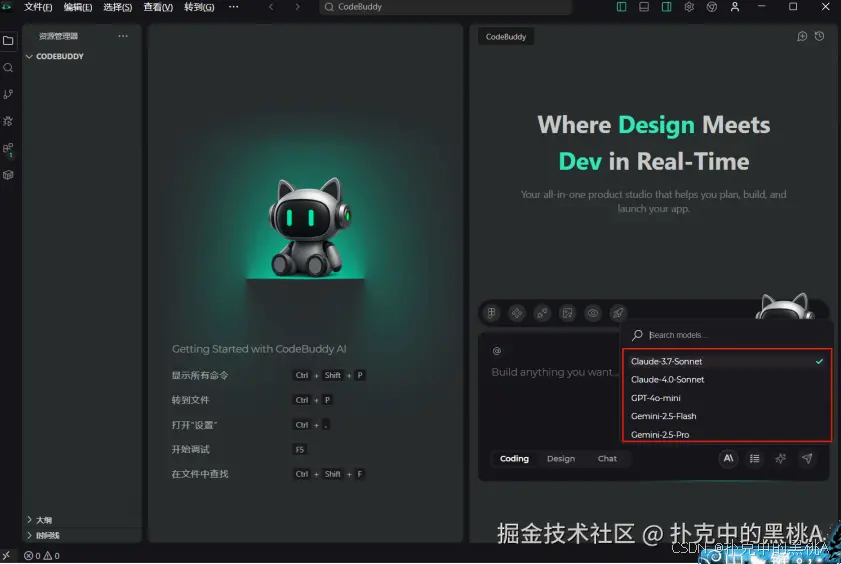Open the Extensions view icon
The height and width of the screenshot is (564, 841).
click(x=8, y=149)
